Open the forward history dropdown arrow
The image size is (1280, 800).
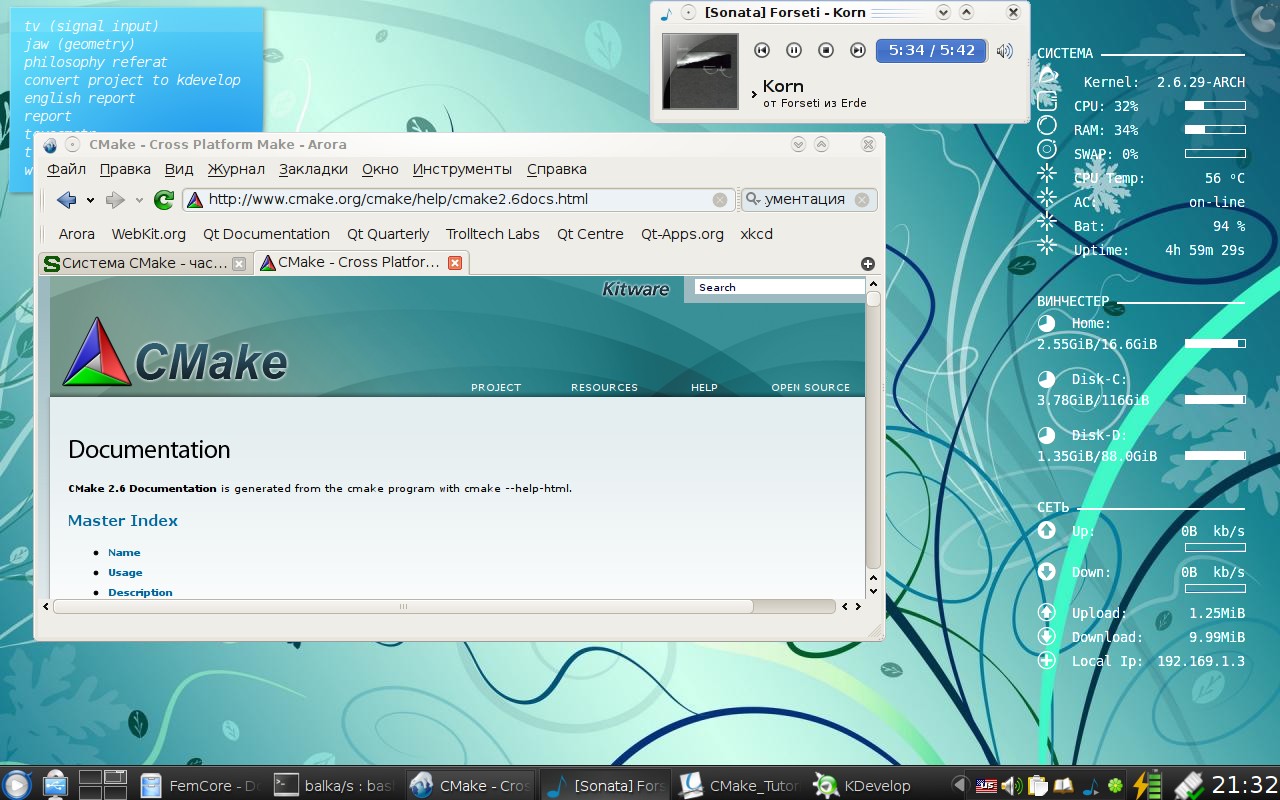pos(139,201)
